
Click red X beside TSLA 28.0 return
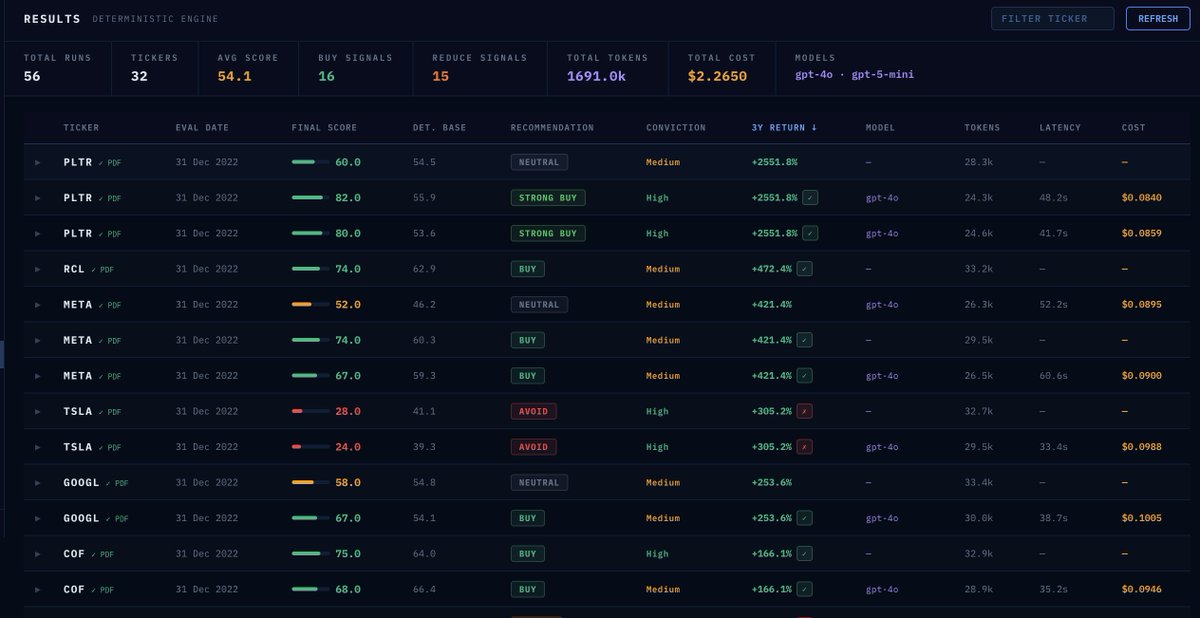click(x=805, y=411)
